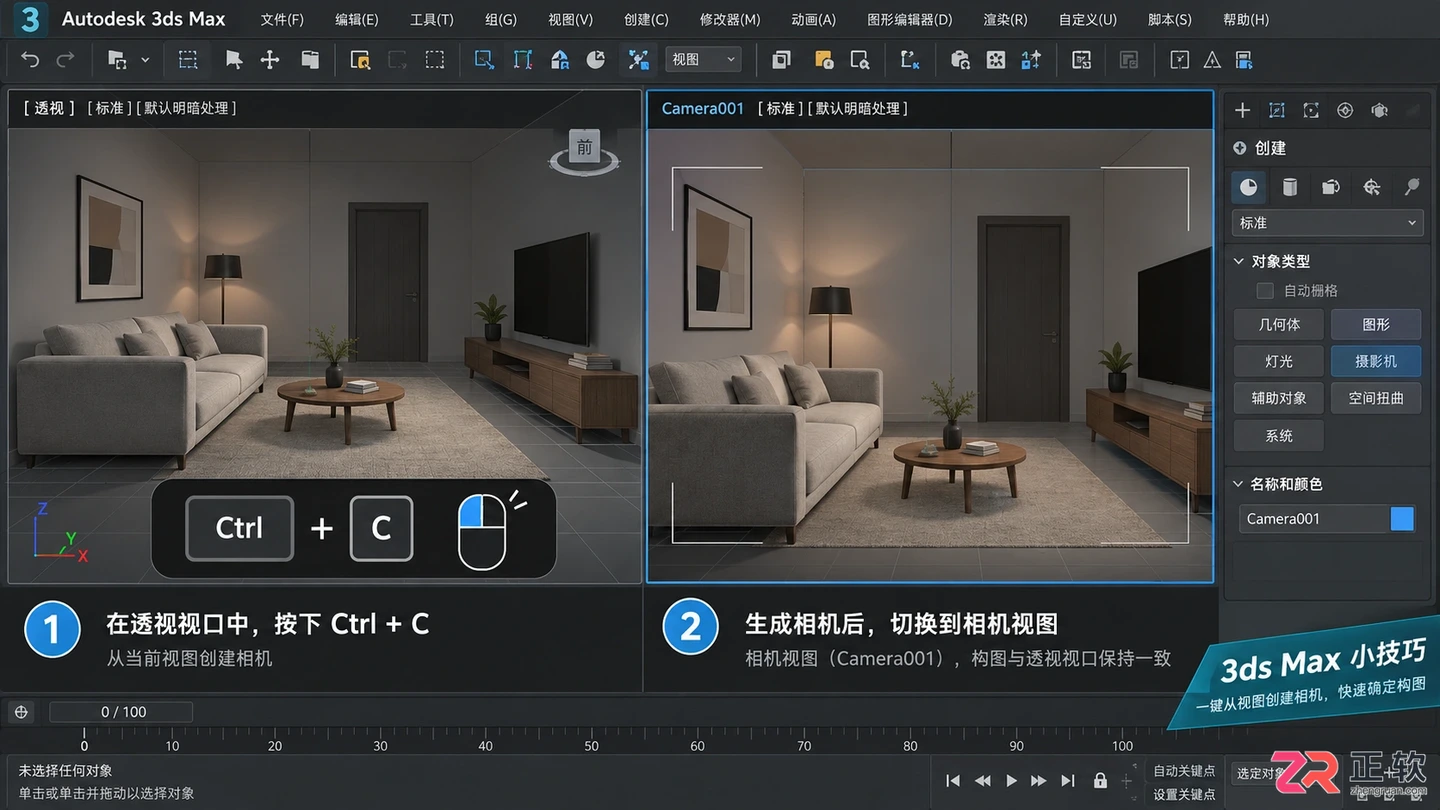Click the yellow-magnifier Select by Name icon

pyautogui.click(x=360, y=60)
